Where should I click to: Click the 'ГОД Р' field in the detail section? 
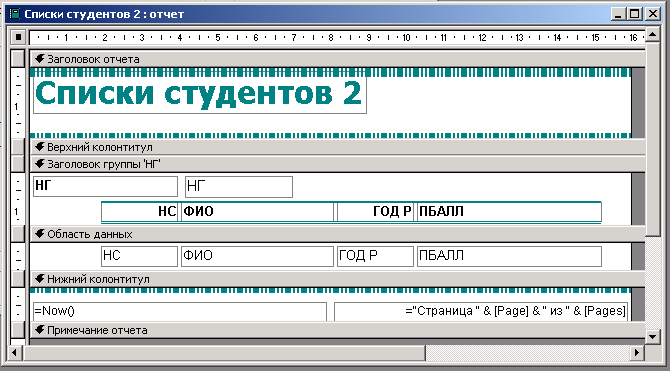point(375,256)
